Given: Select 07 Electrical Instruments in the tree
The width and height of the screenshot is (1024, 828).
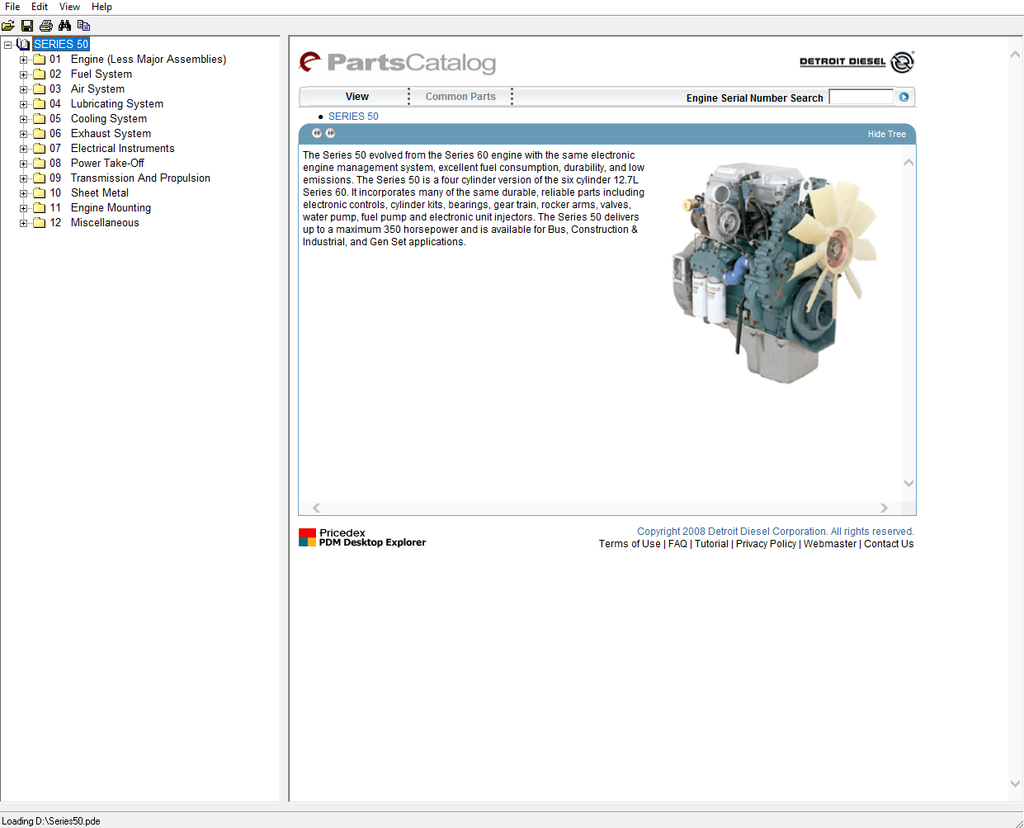Looking at the screenshot, I should (x=122, y=149).
